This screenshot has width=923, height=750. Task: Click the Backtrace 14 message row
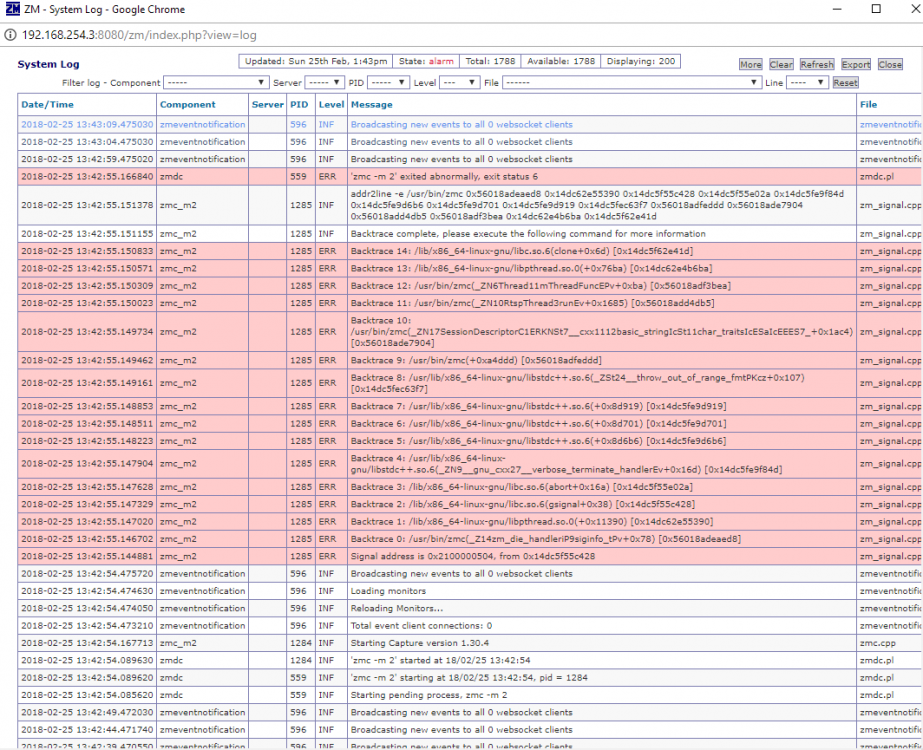pos(522,251)
